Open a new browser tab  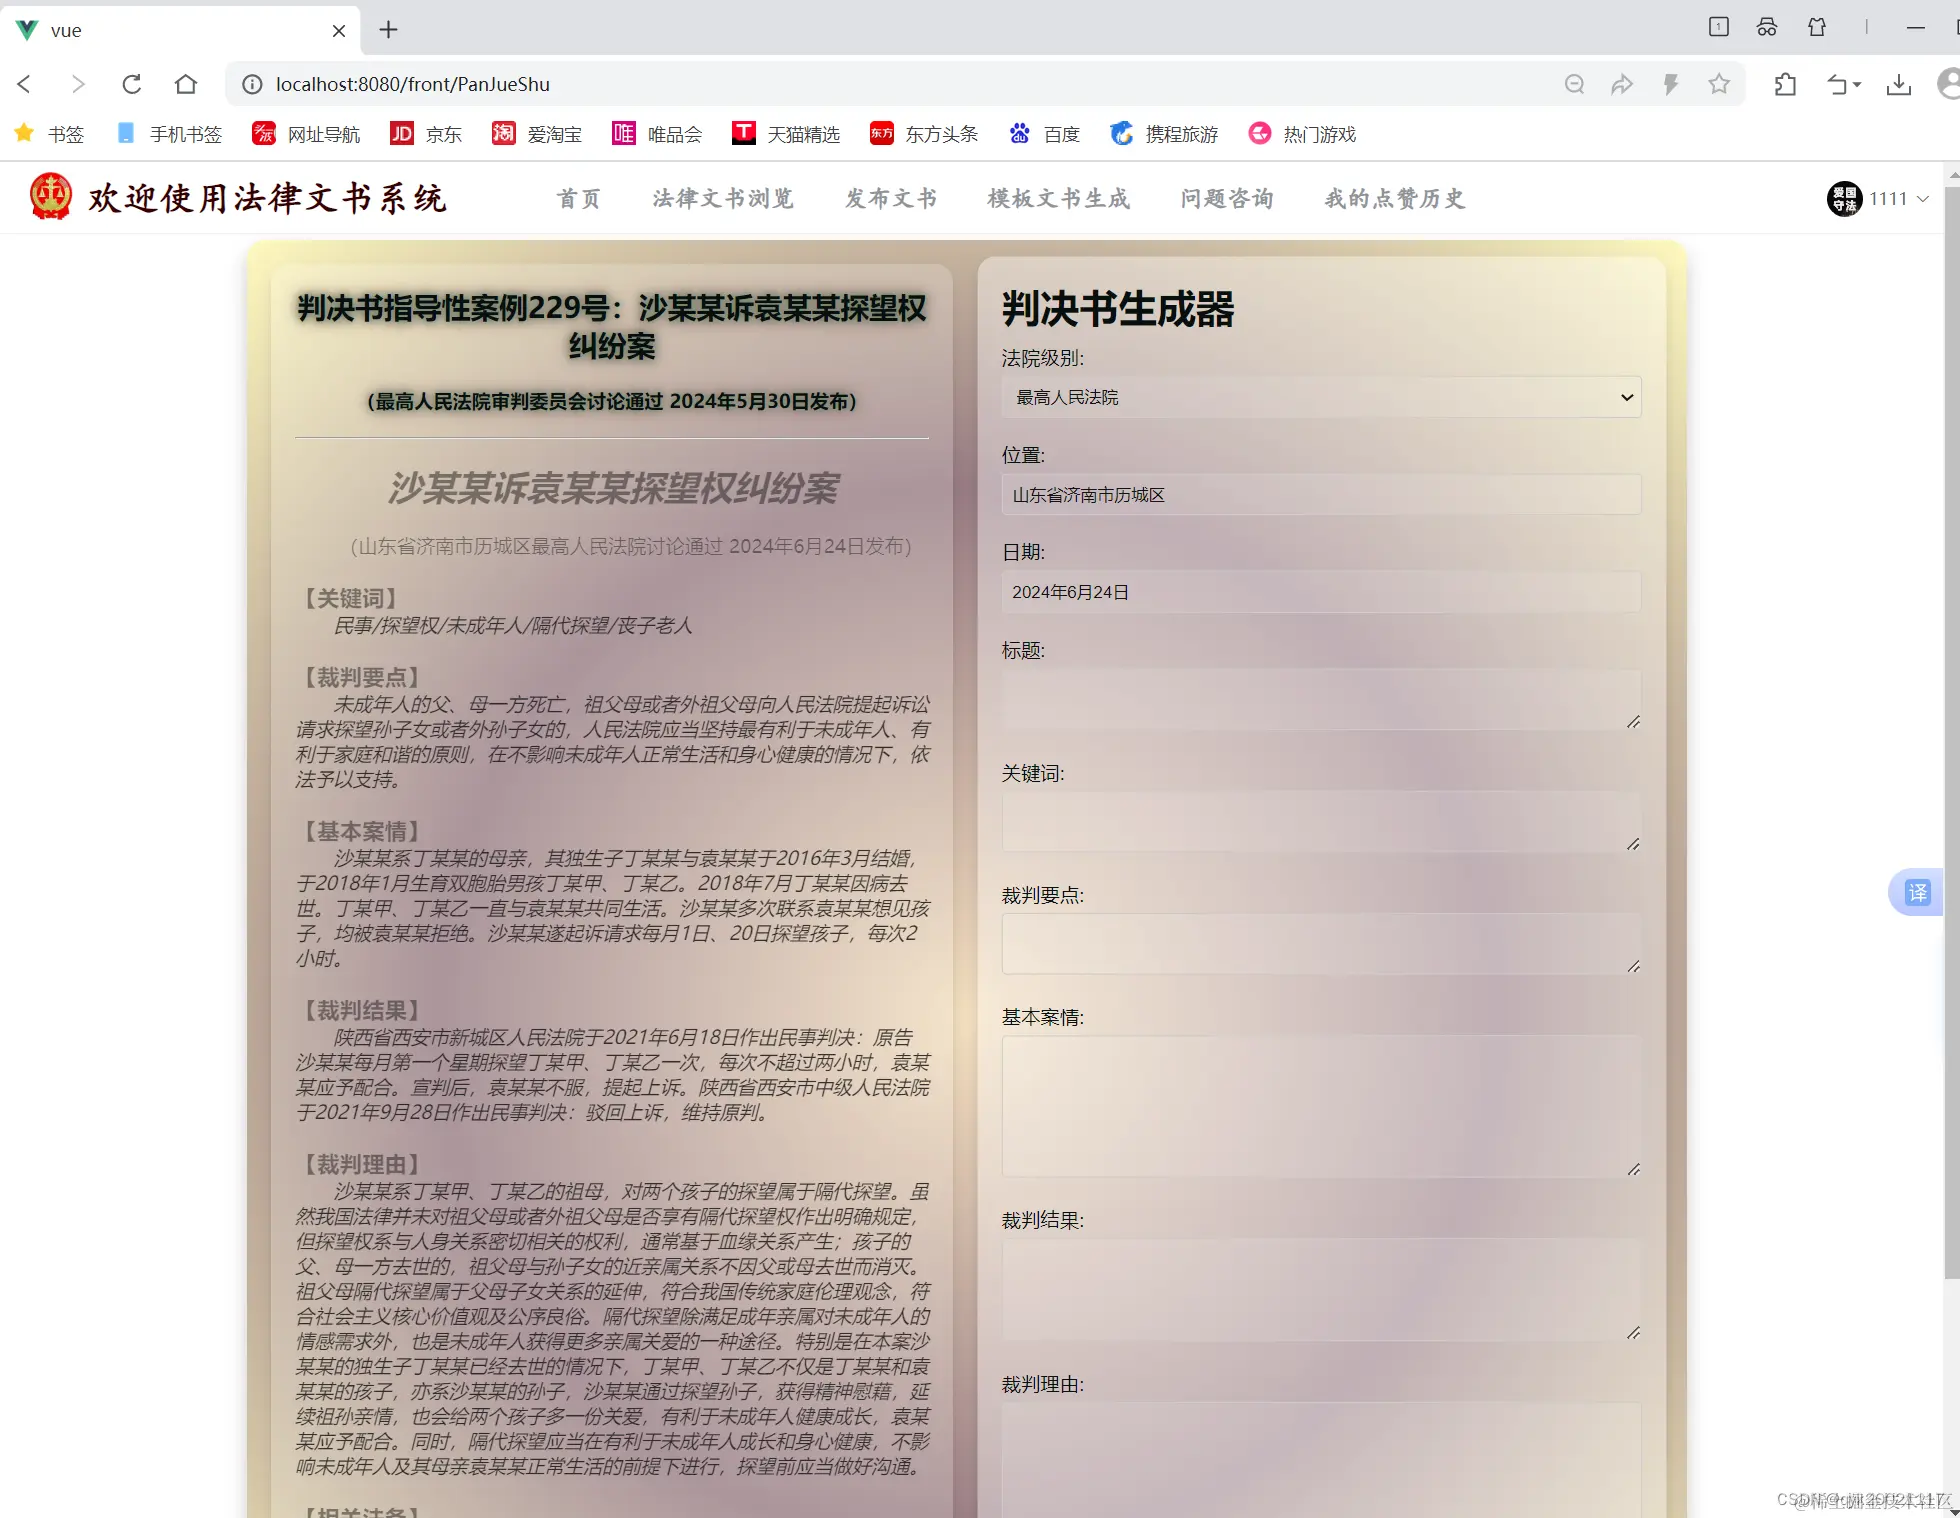tap(389, 30)
